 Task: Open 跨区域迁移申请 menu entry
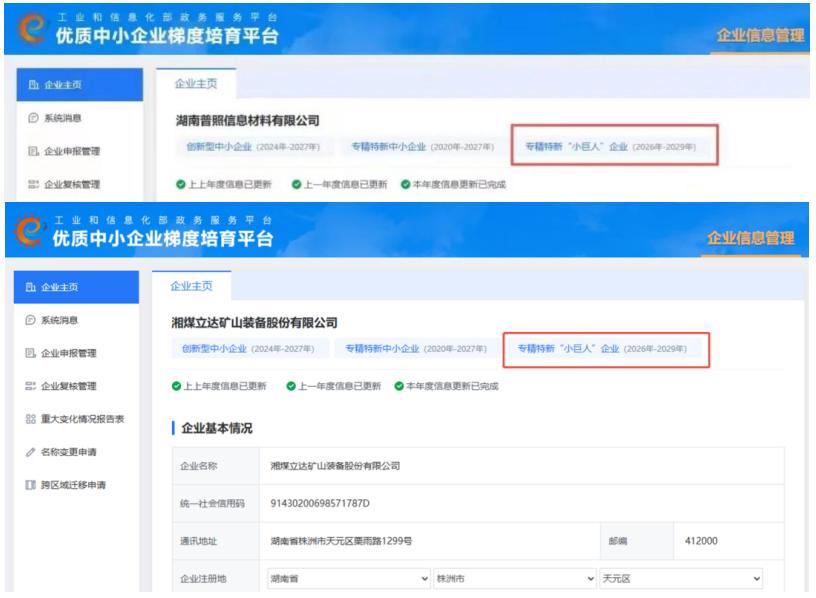coord(76,485)
